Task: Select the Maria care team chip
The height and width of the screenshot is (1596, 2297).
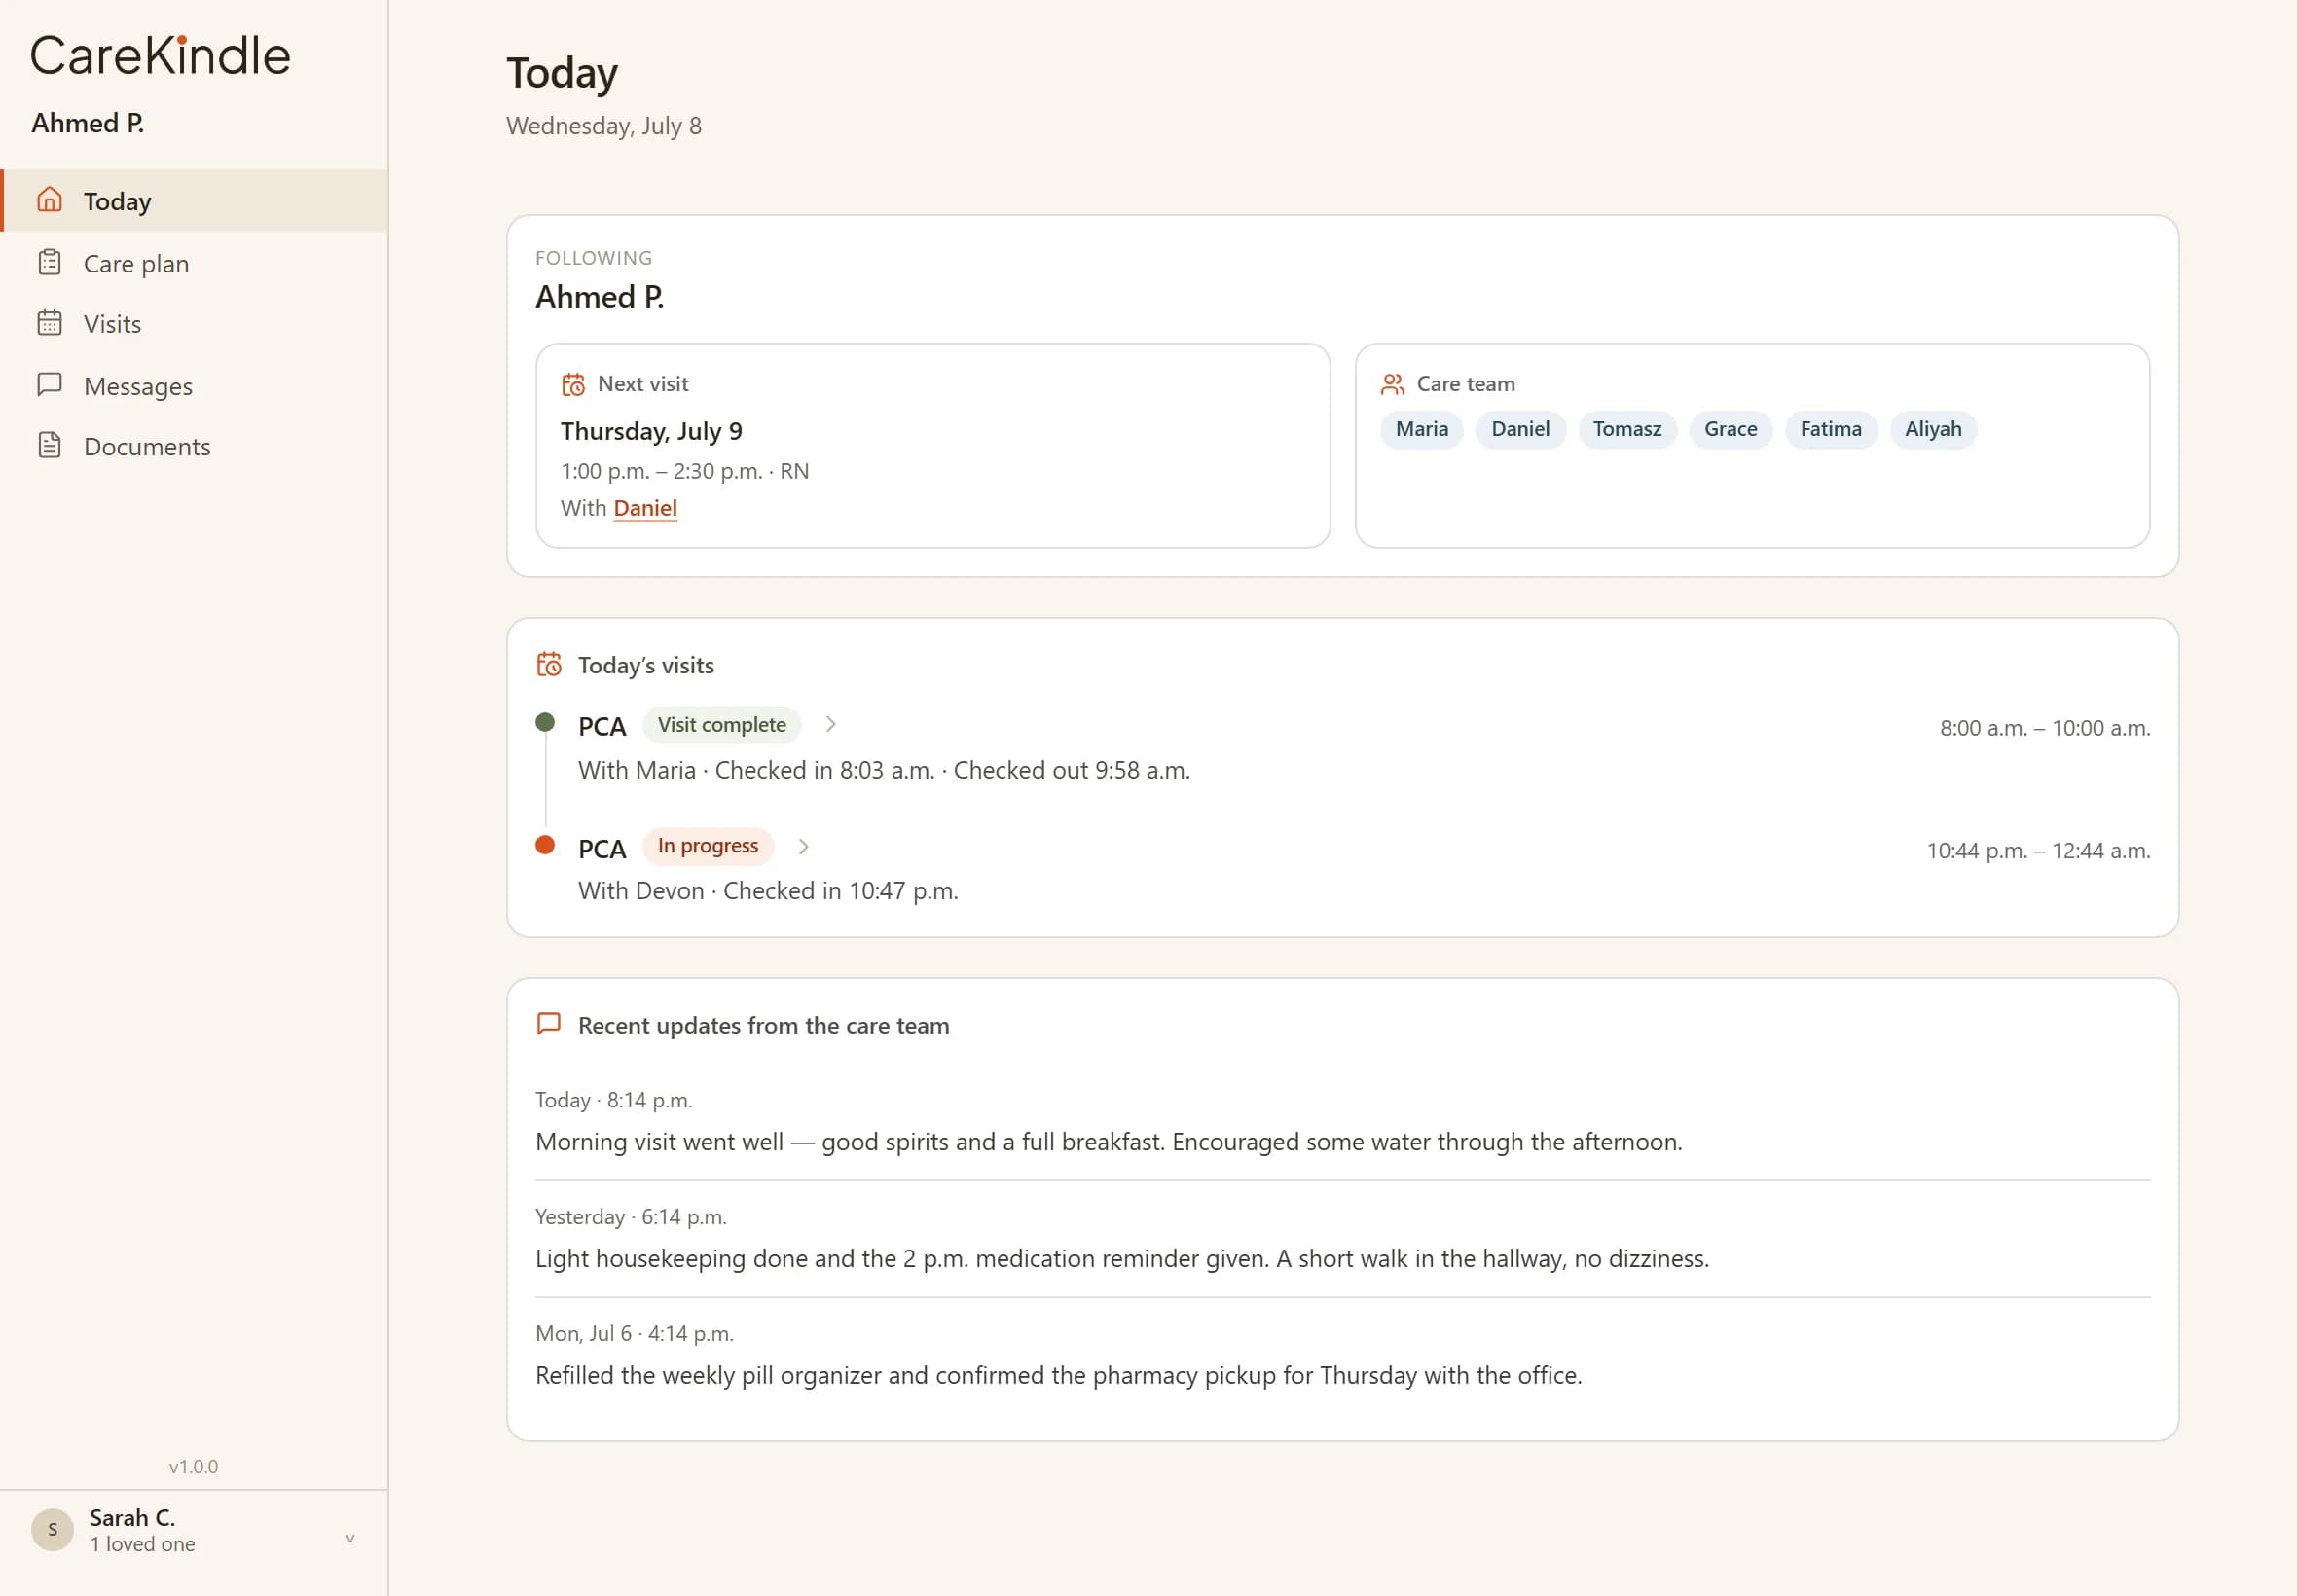Action: [1421, 429]
